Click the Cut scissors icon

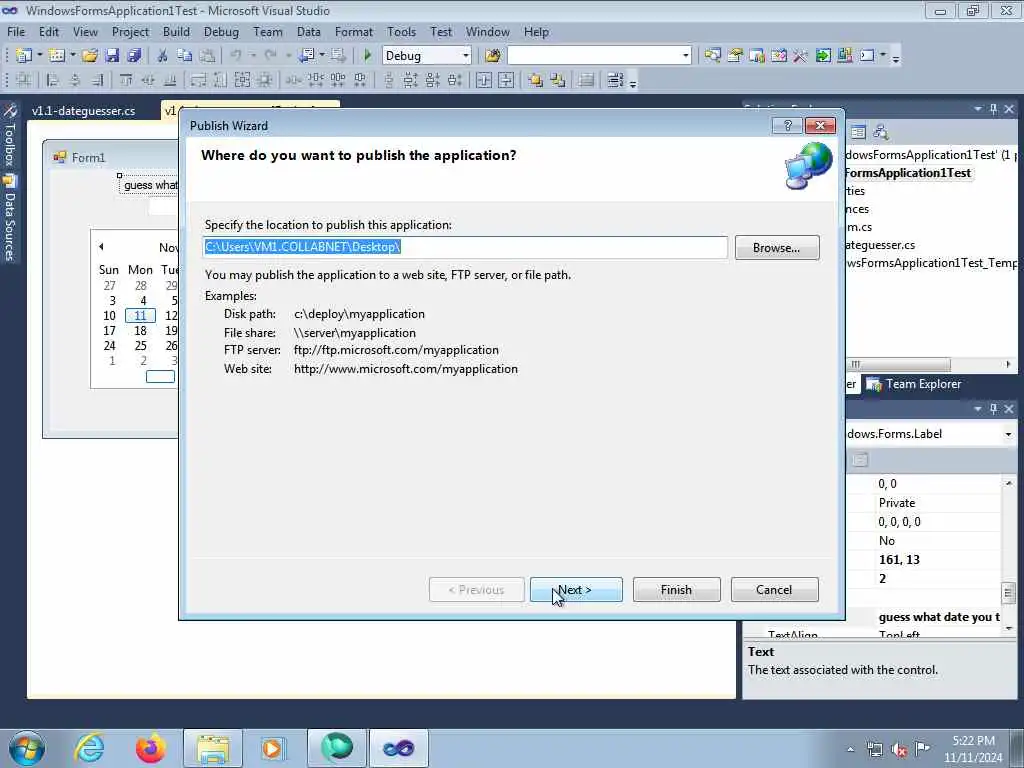pyautogui.click(x=163, y=56)
